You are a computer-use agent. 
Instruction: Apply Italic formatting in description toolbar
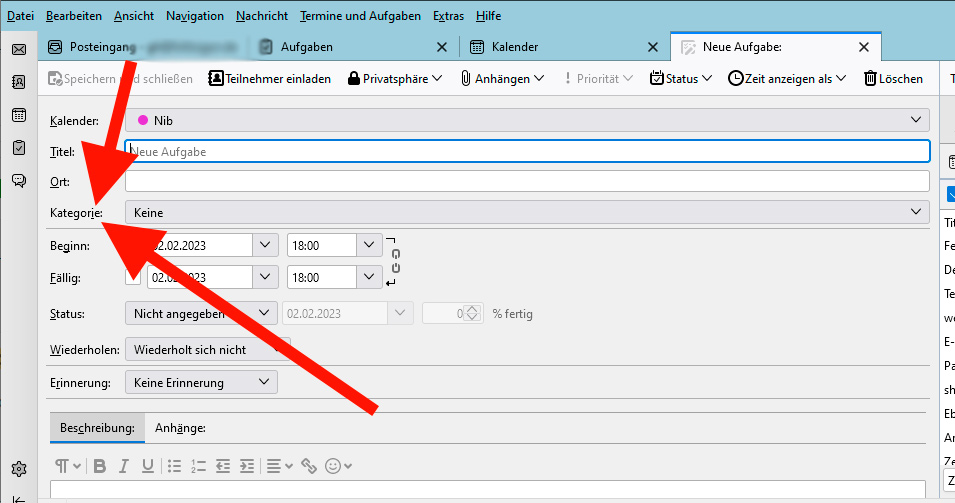(124, 466)
